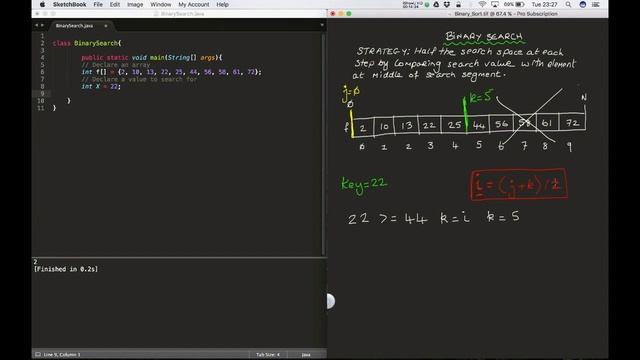This screenshot has height=360, width=640.
Task: Open Notification Center
Action: pyautogui.click(x=596, y=4)
